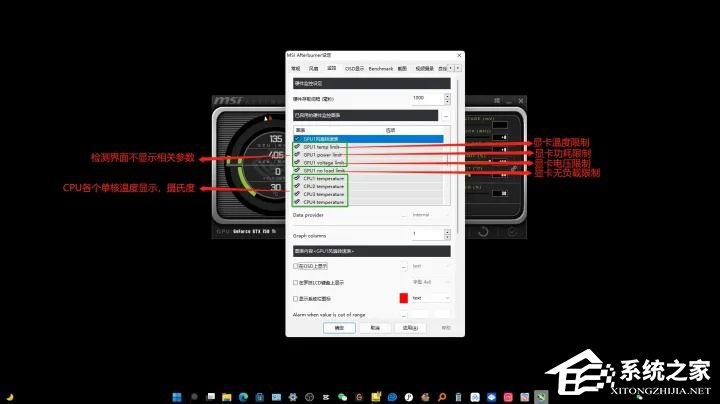
Task: Uncheck the GPU1 voltage limit graph checkmark
Action: click(297, 162)
